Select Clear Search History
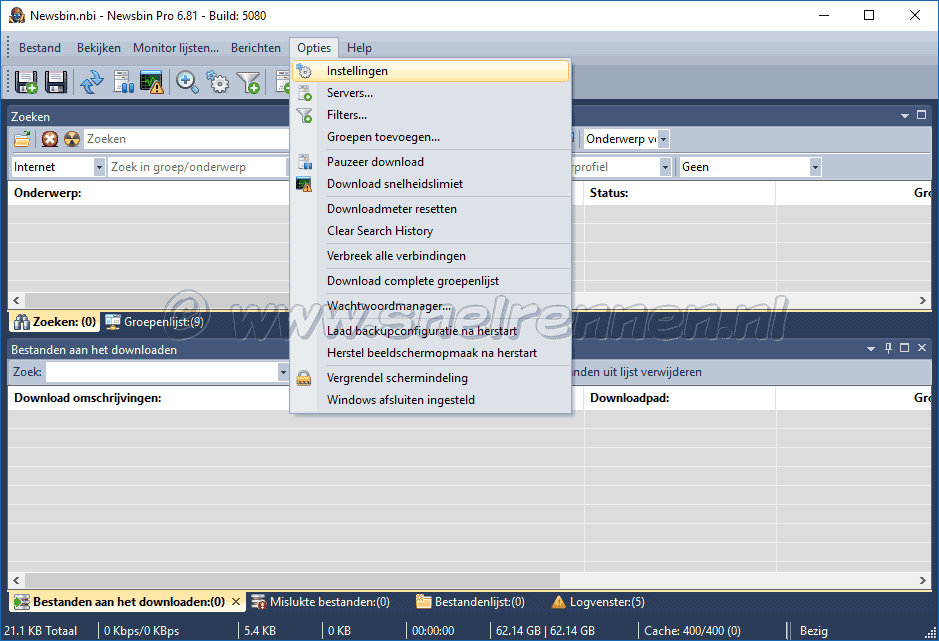939x641 pixels. pos(431,231)
